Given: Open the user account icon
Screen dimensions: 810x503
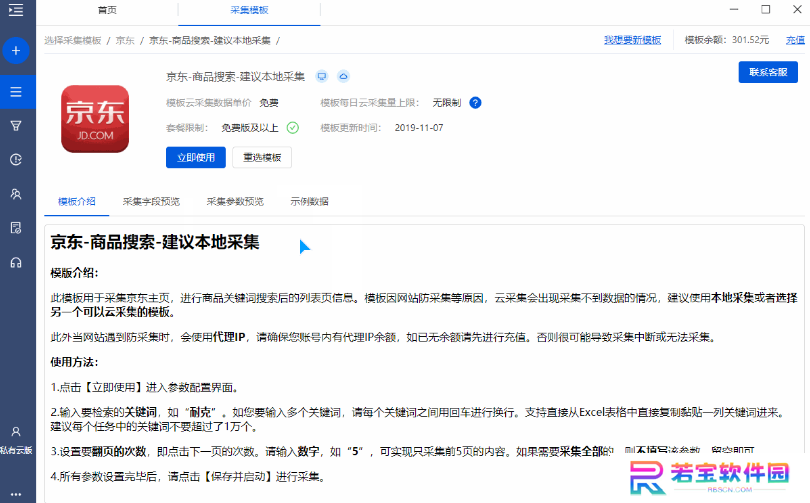Looking at the screenshot, I should coord(16,431).
